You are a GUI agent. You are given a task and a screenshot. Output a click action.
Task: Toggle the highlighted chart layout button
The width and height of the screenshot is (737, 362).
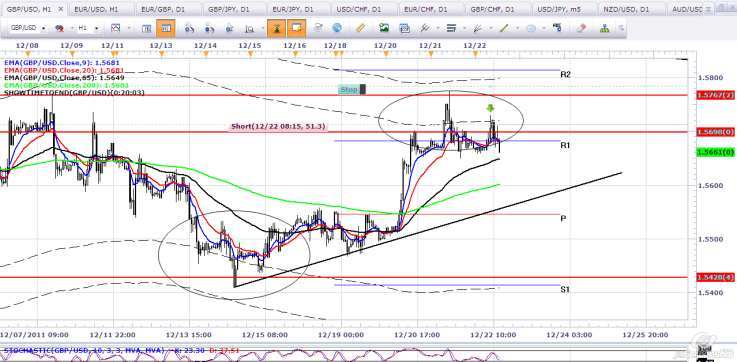point(166,28)
